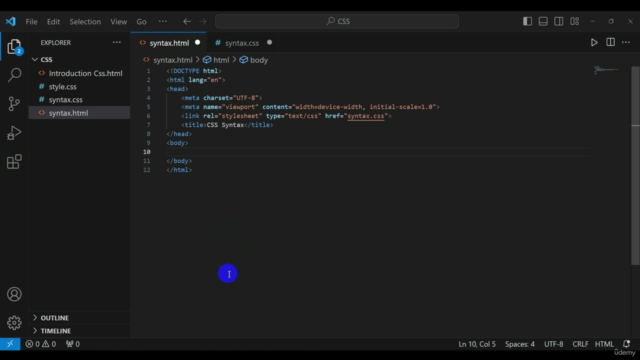Open the Run and Debug view
Image resolution: width=640 pixels, height=360 pixels.
[x=14, y=133]
